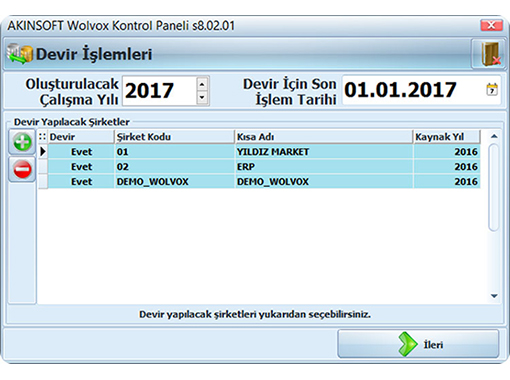Click the grid scrollbar up arrow
This screenshot has width=510, height=380.
click(494, 136)
